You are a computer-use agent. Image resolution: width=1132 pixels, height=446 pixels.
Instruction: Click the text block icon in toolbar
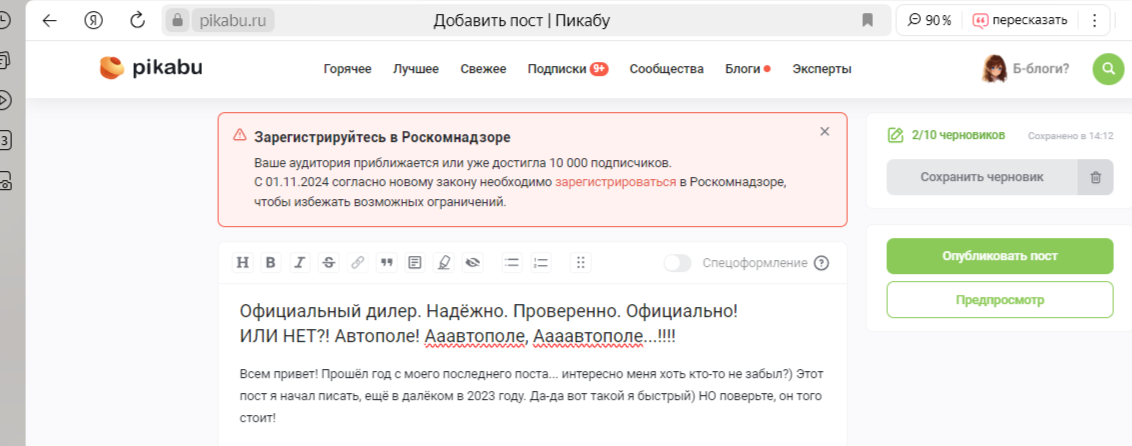coord(414,263)
